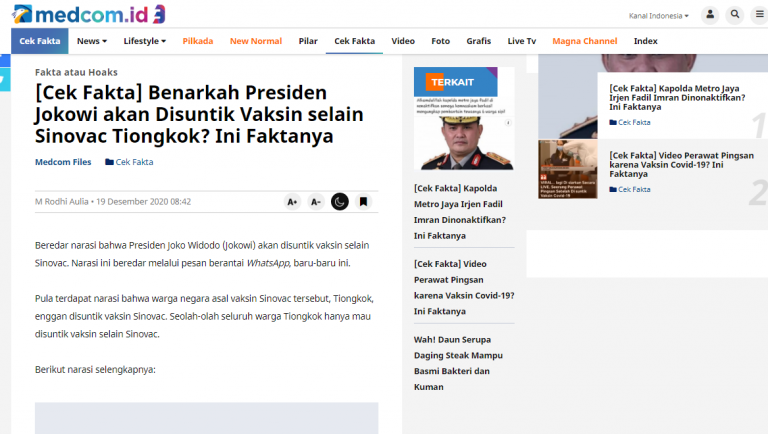
Task: Select the underlined Cek Fakta tab
Action: (355, 41)
